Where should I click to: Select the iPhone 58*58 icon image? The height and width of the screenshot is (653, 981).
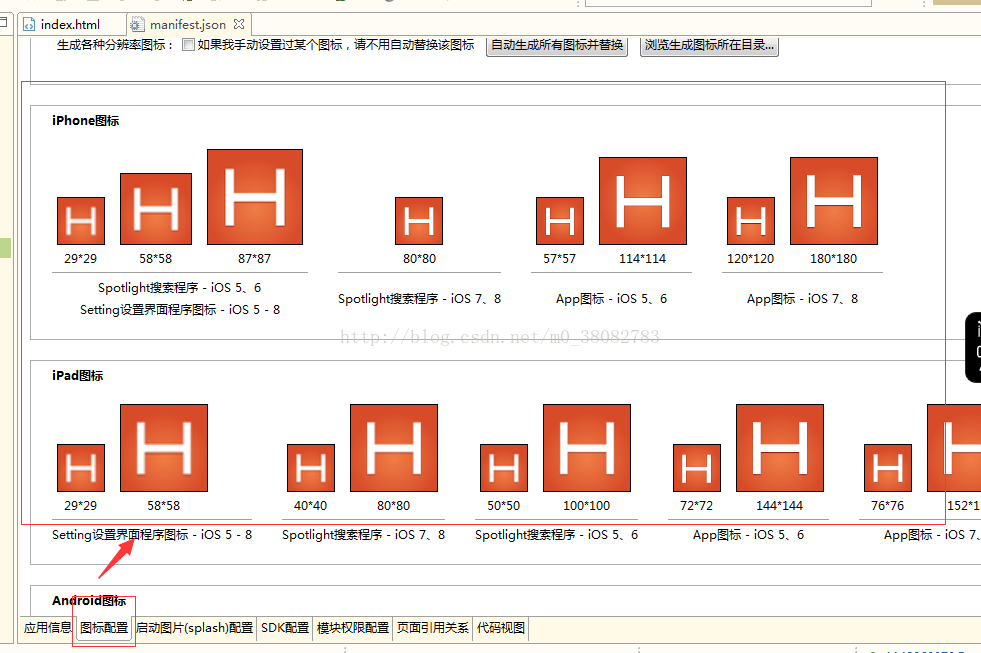156,209
